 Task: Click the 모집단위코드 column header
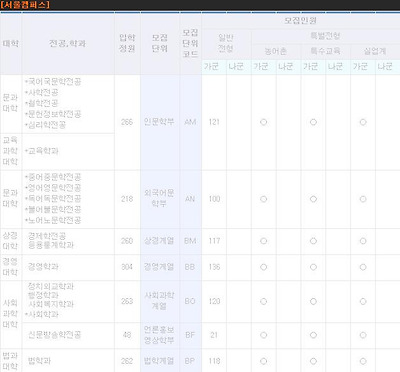[x=190, y=43]
